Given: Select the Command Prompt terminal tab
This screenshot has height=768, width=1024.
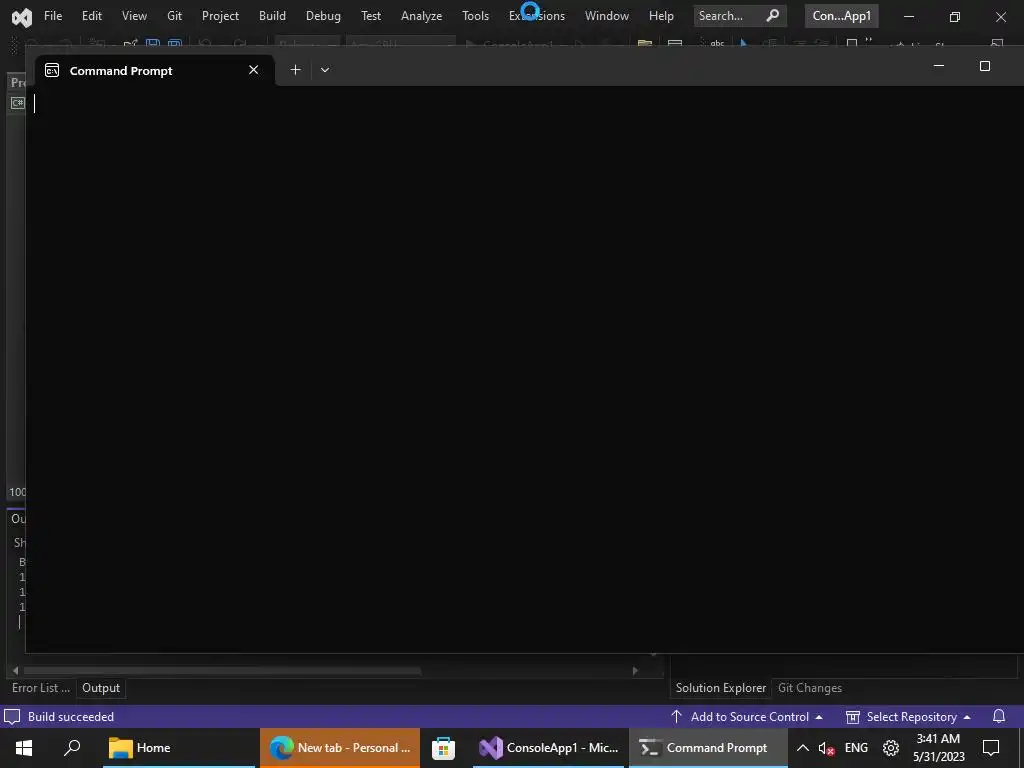Looking at the screenshot, I should pos(153,71).
